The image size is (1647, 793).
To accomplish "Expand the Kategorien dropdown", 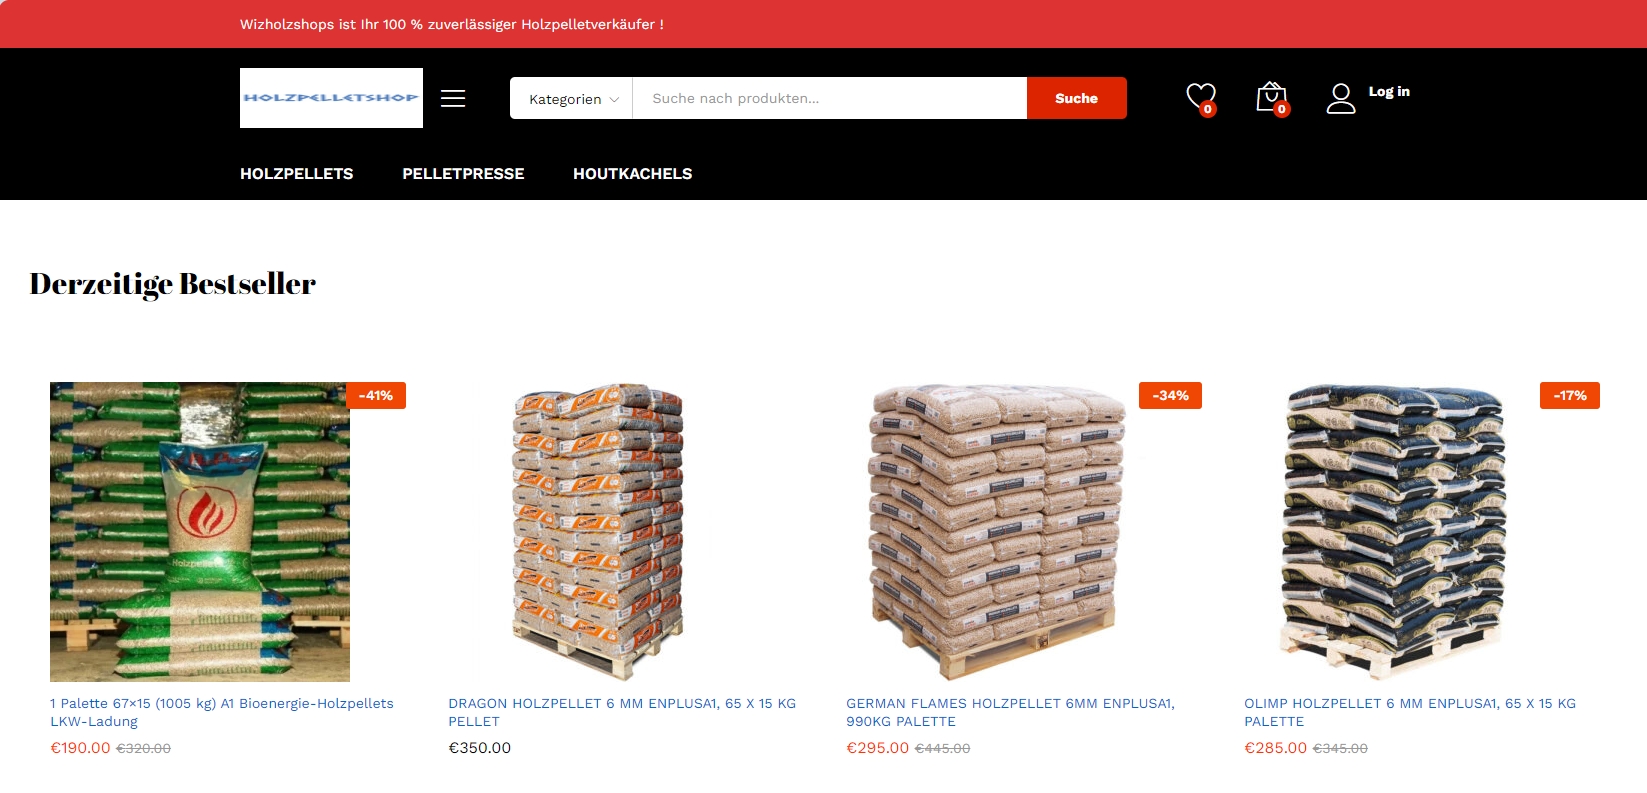I will (572, 99).
